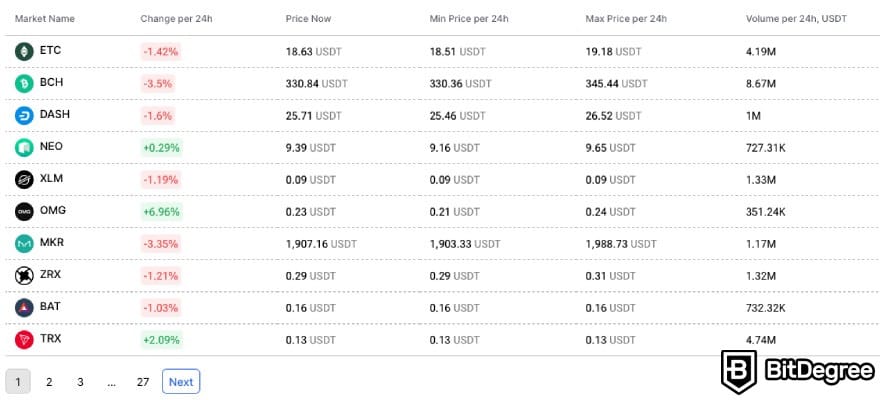Click the BAT coin icon
The width and height of the screenshot is (880, 400).
[x=24, y=307]
